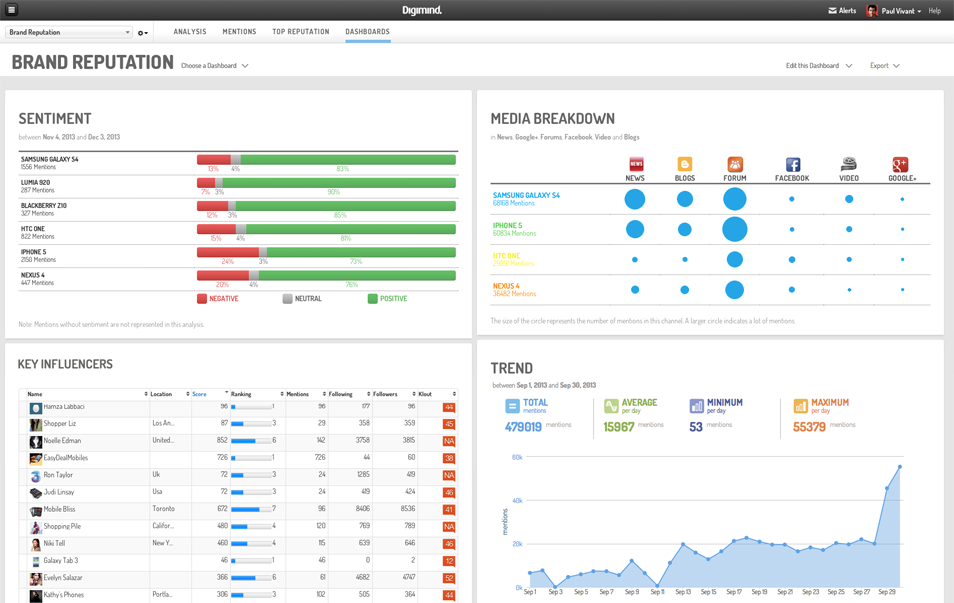Screen dimensions: 954x603
Task: Click iPhone 5 News bubble
Action: click(635, 229)
